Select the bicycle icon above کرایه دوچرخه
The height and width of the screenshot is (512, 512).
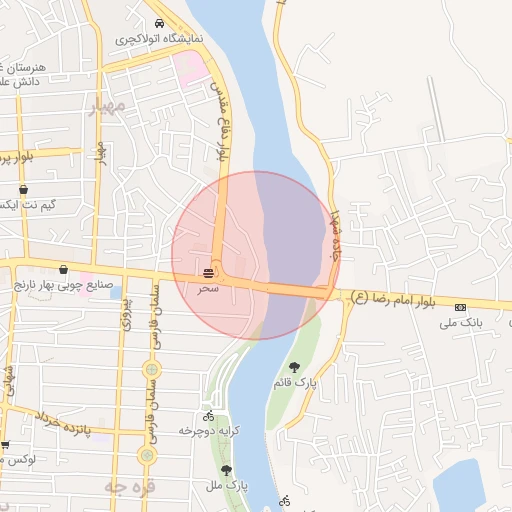coord(209,416)
